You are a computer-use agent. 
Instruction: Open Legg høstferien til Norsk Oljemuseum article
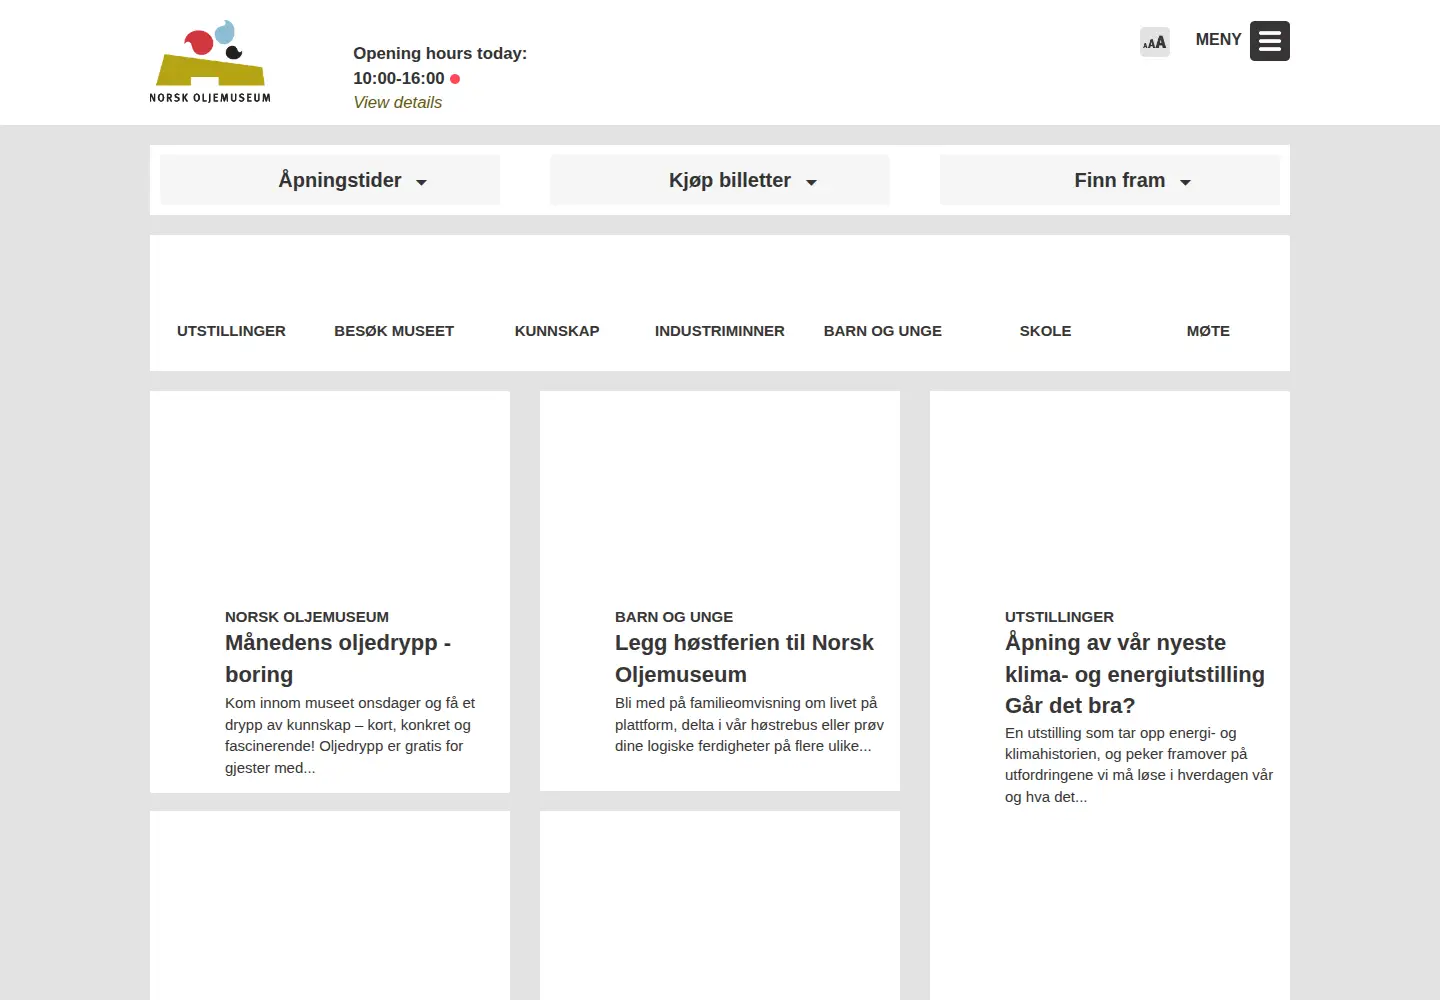click(x=744, y=658)
